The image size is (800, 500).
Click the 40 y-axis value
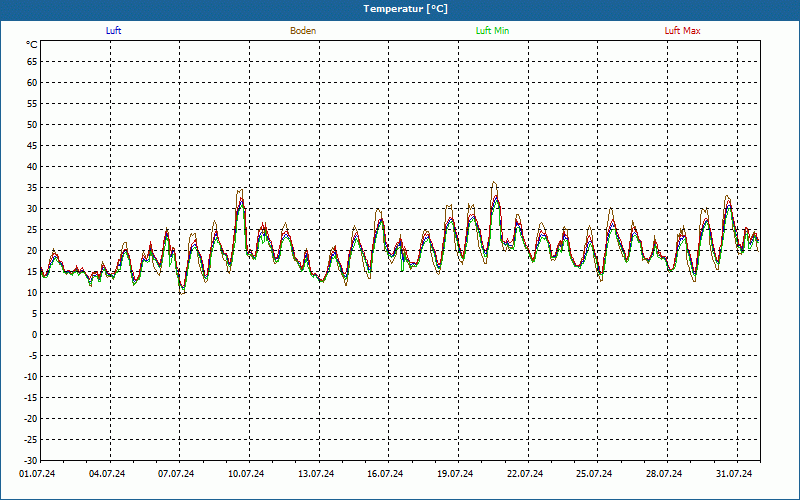pos(32,167)
